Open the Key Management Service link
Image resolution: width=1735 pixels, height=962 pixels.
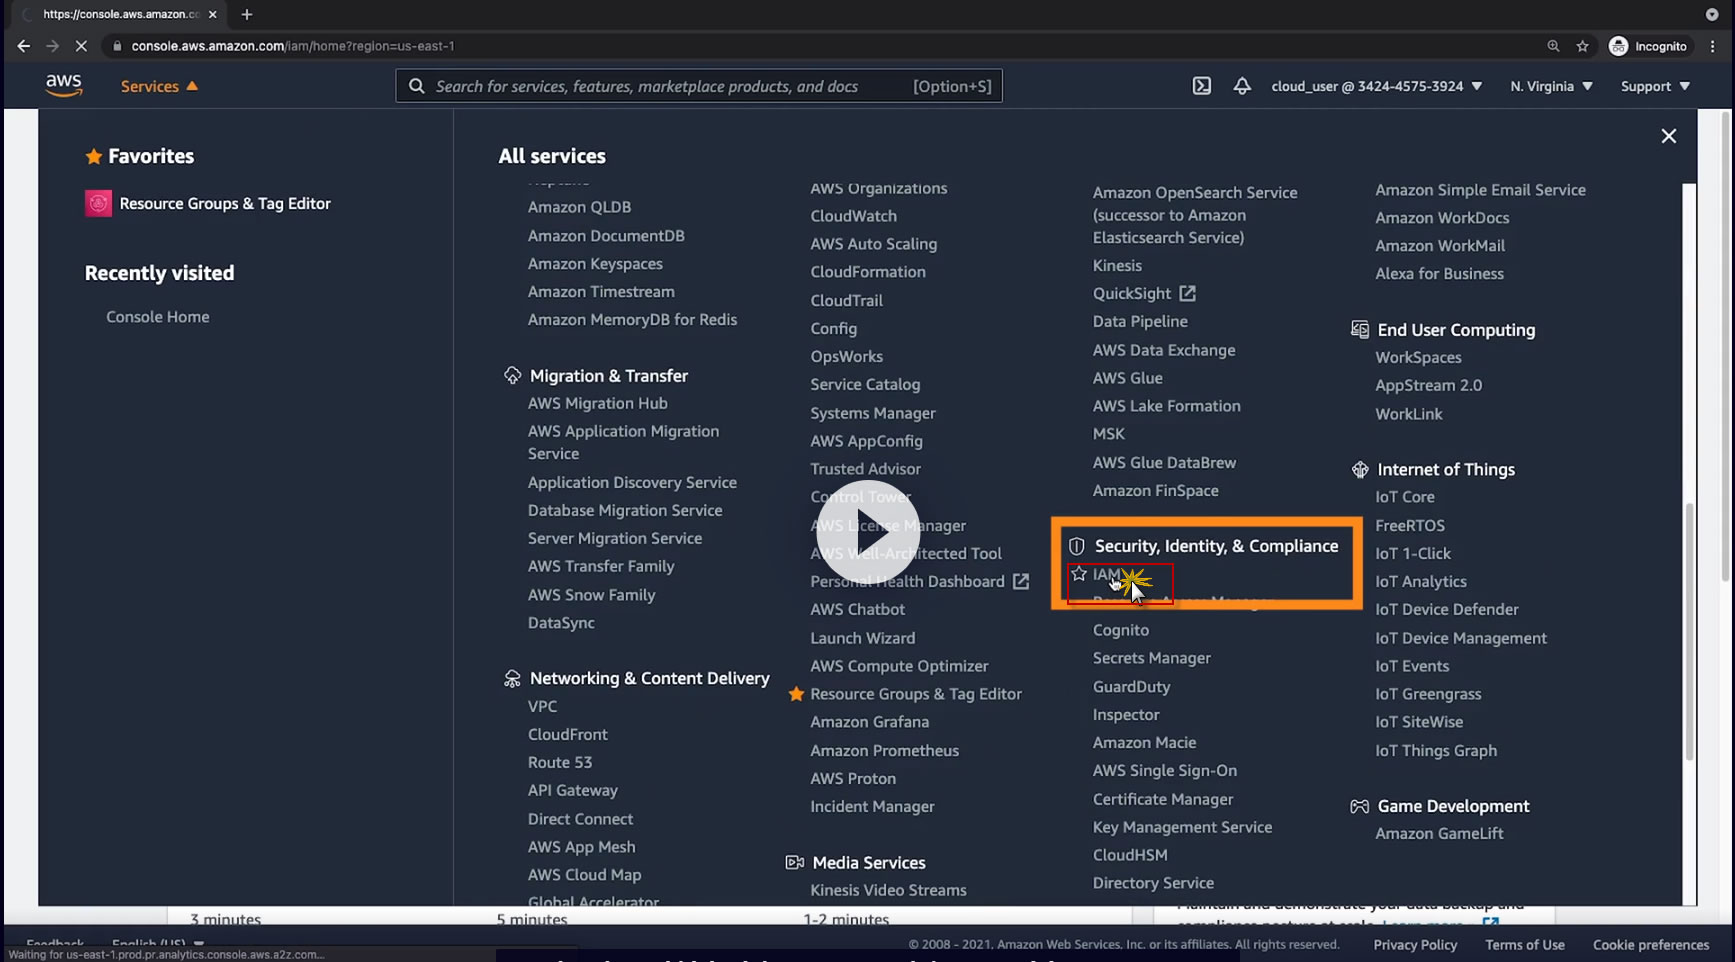coord(1182,827)
